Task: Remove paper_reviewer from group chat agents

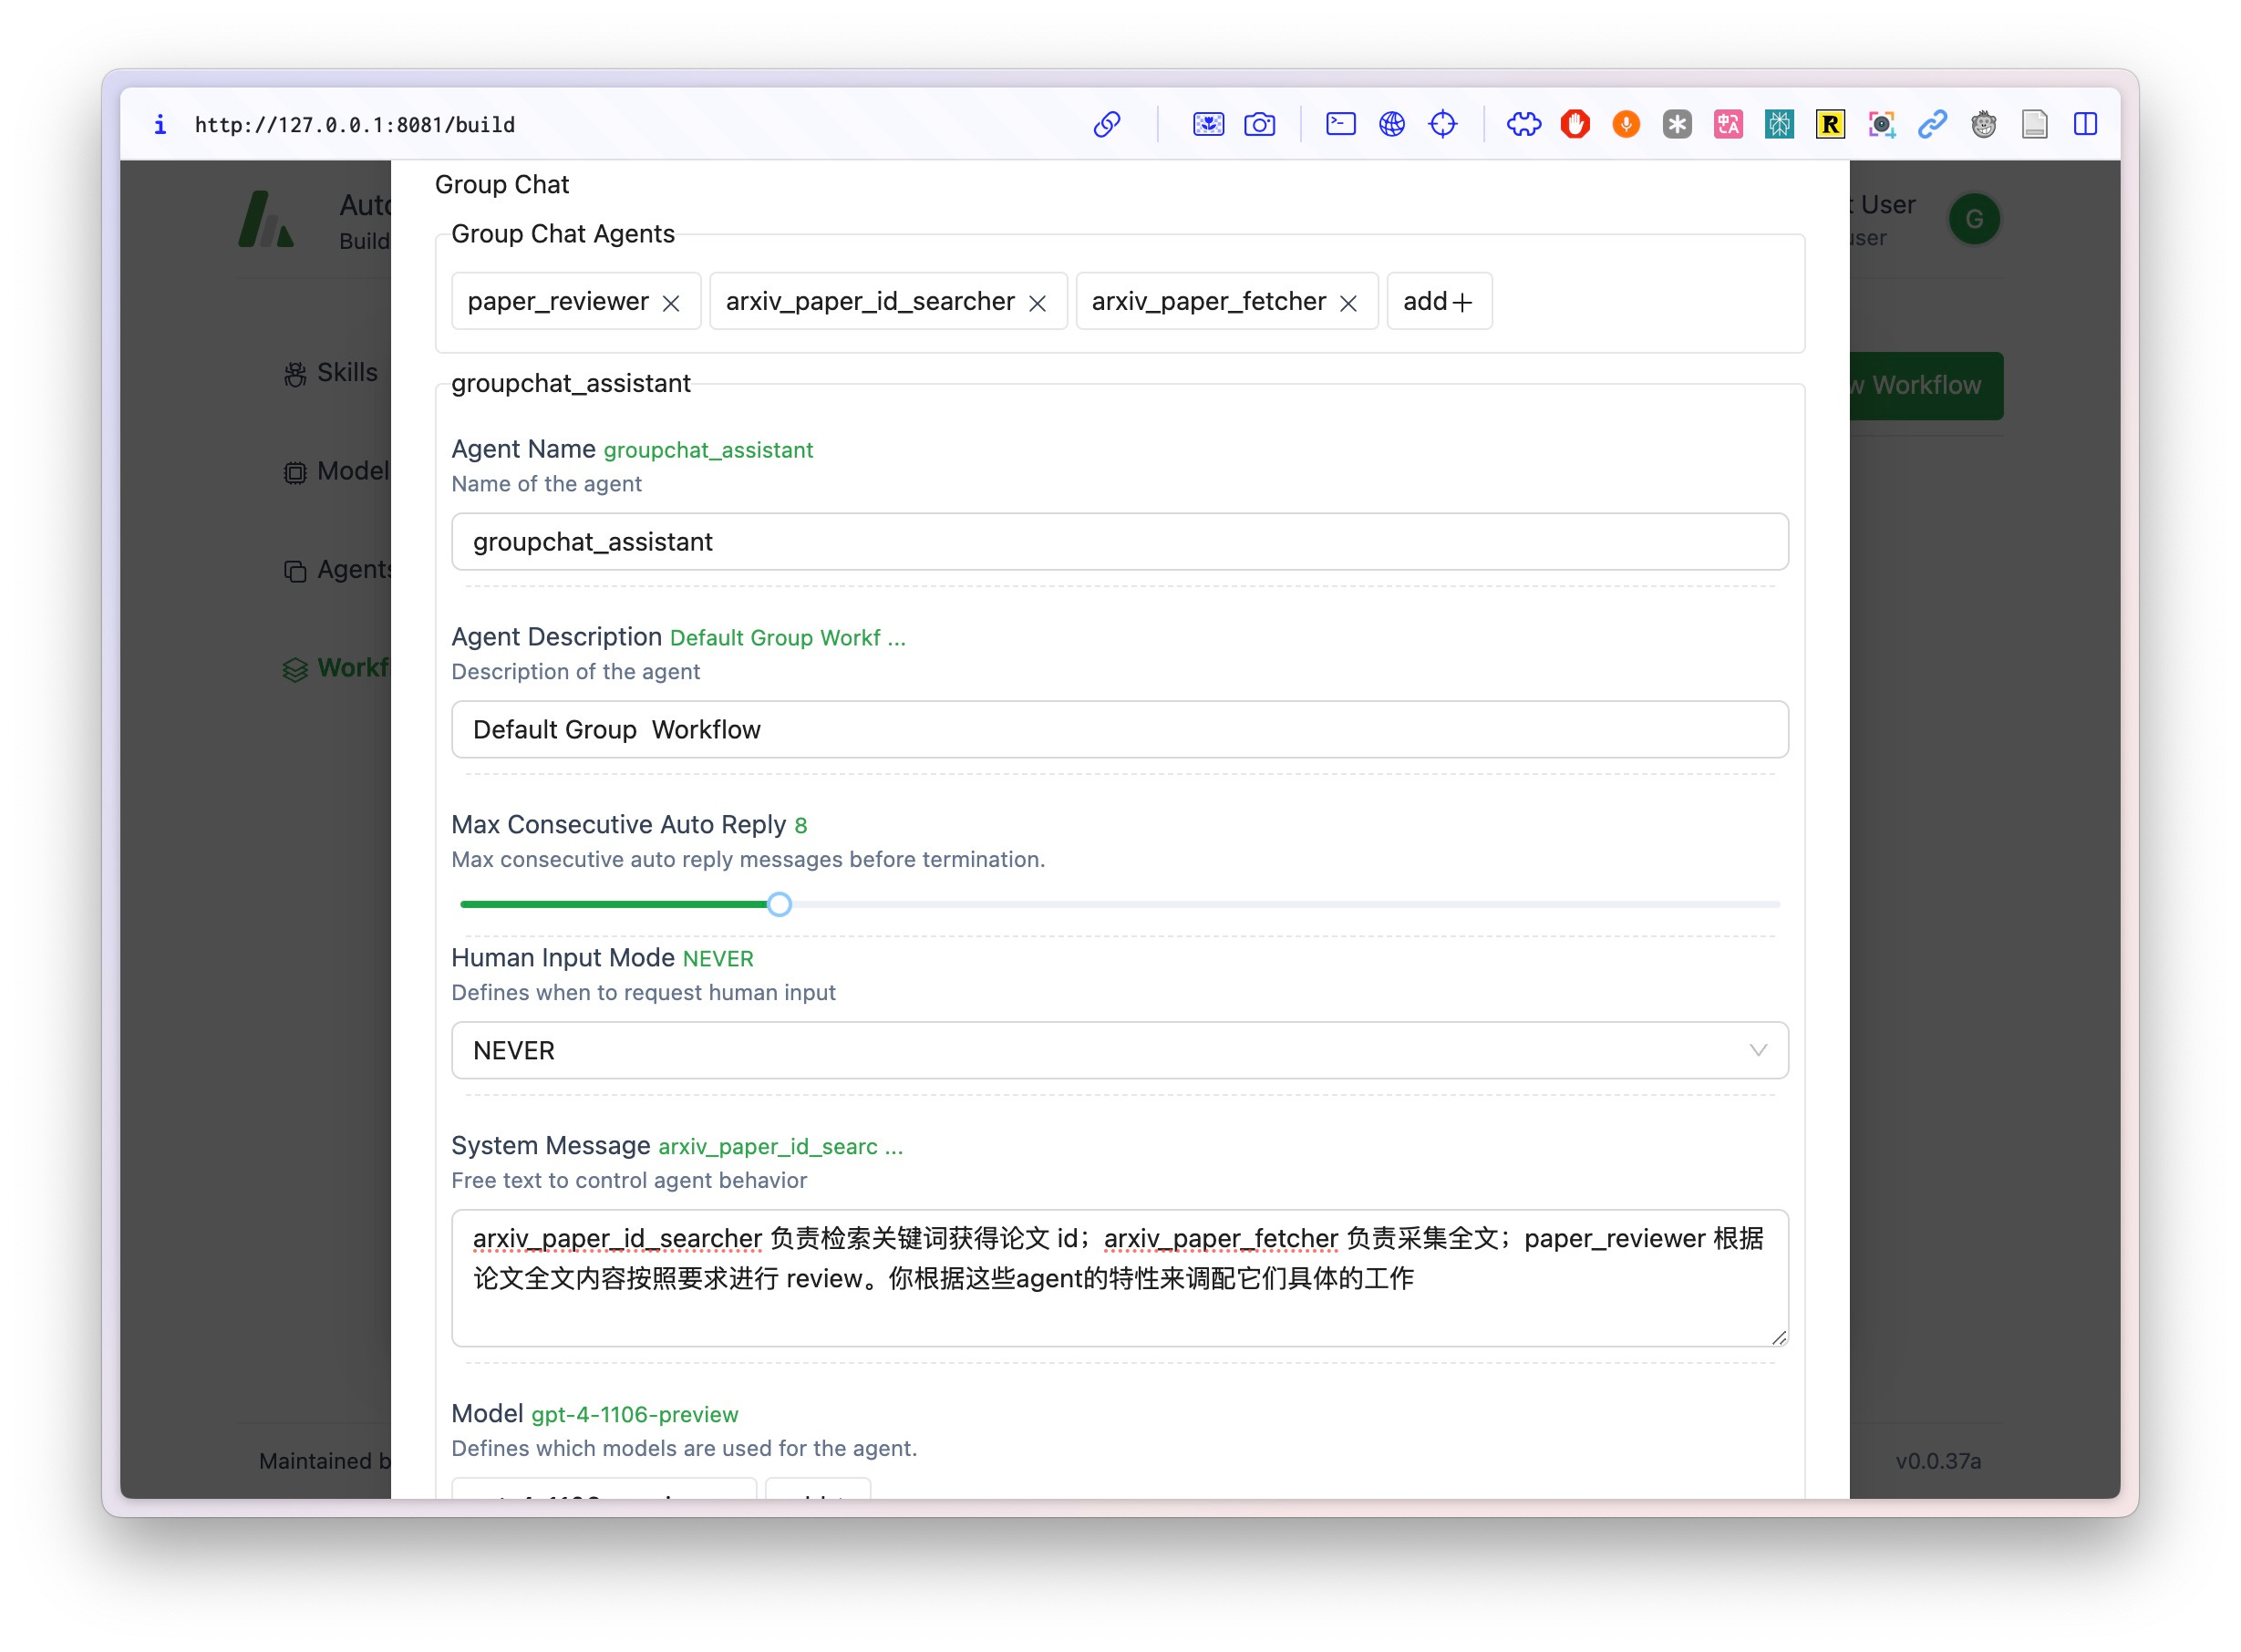Action: [671, 303]
